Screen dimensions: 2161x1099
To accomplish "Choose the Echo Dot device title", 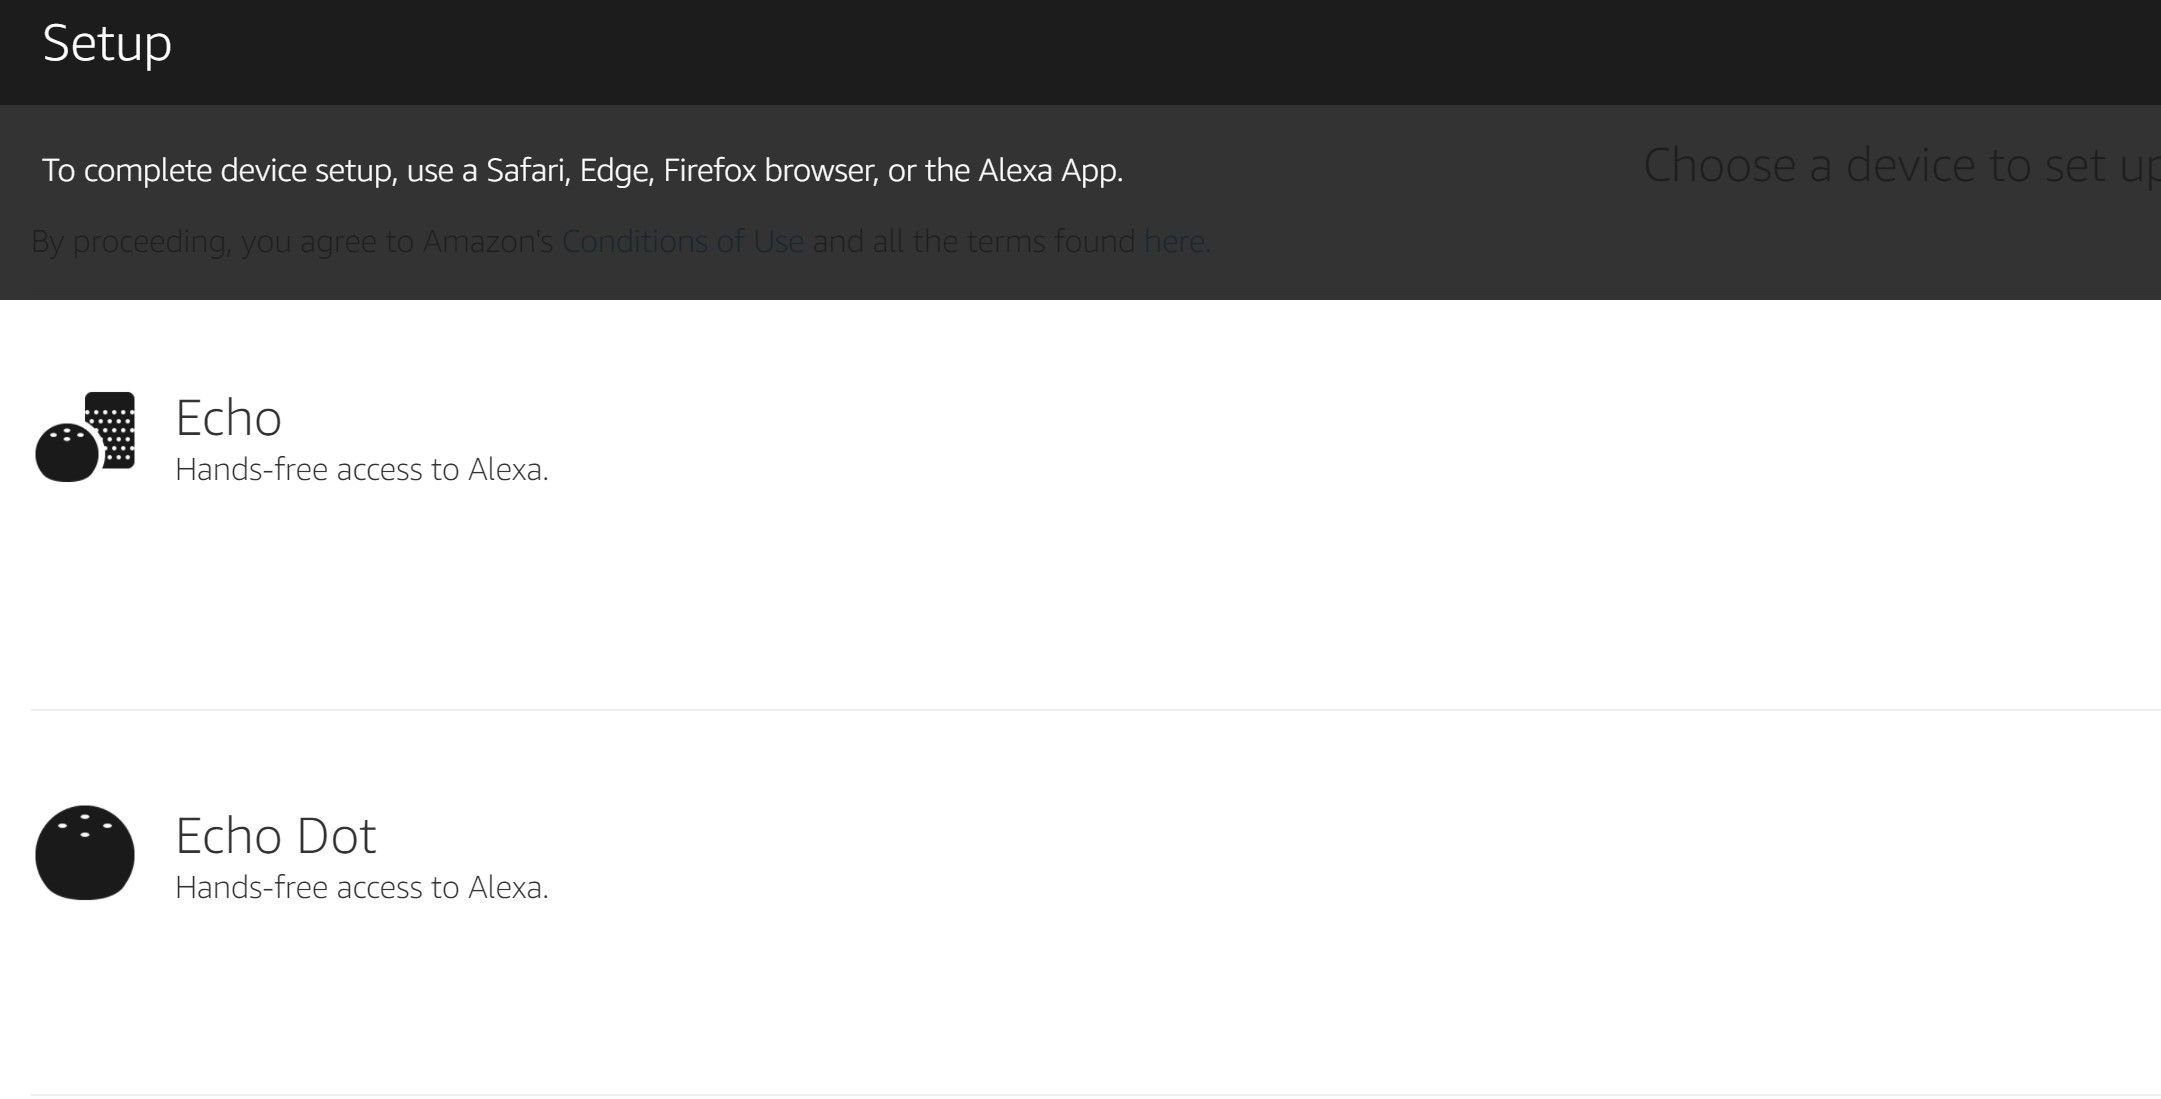I will (x=275, y=836).
